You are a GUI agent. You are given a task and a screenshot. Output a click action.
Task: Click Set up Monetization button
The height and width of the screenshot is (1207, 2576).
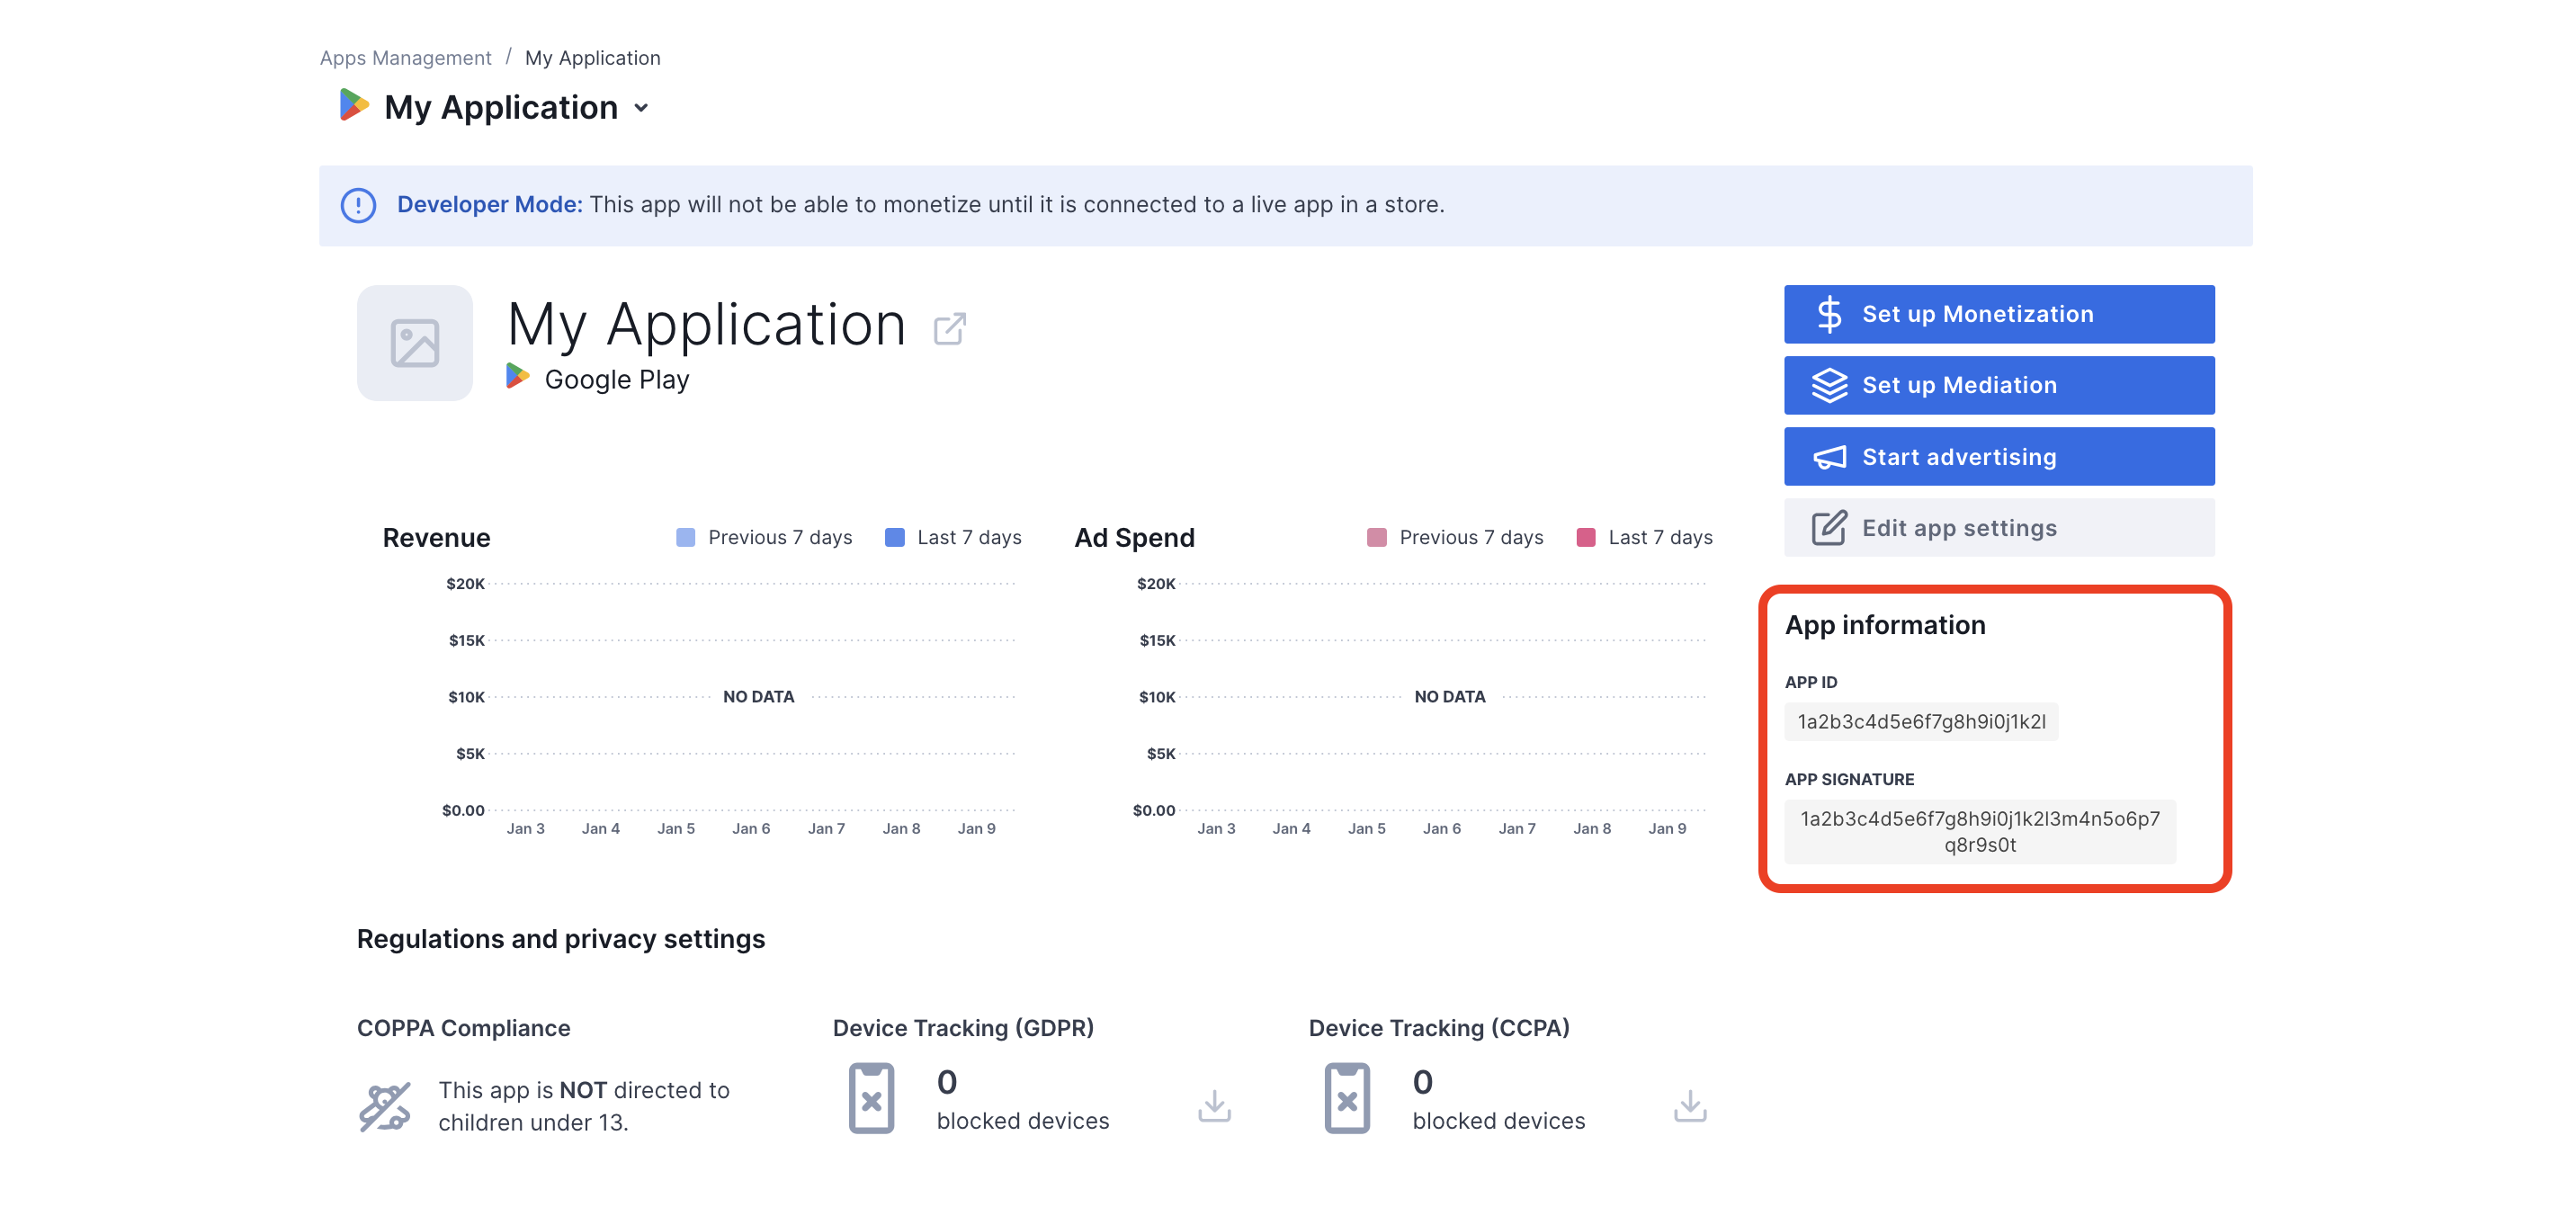pos(1998,314)
